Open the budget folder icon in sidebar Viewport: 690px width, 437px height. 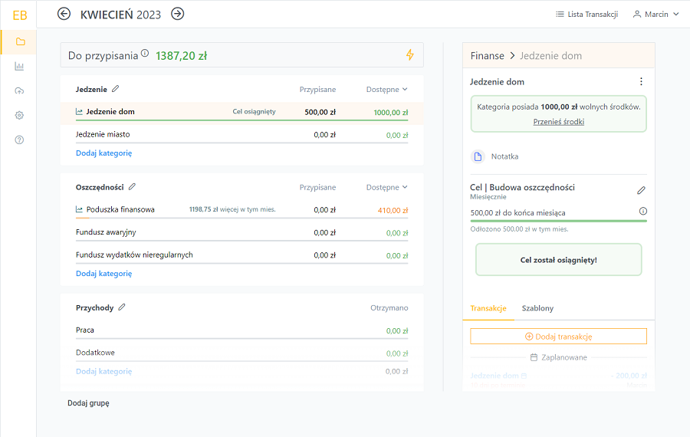click(x=19, y=42)
